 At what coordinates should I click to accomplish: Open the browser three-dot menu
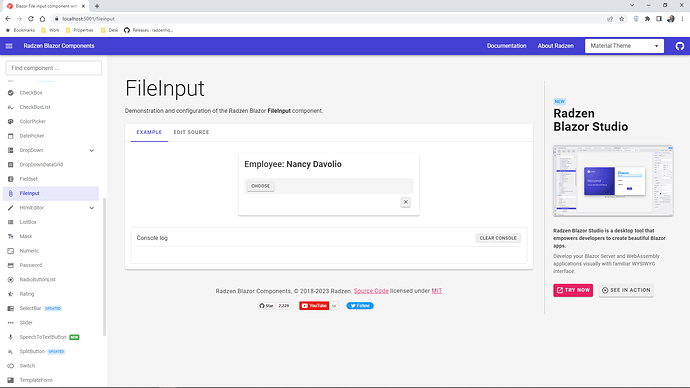click(x=683, y=19)
